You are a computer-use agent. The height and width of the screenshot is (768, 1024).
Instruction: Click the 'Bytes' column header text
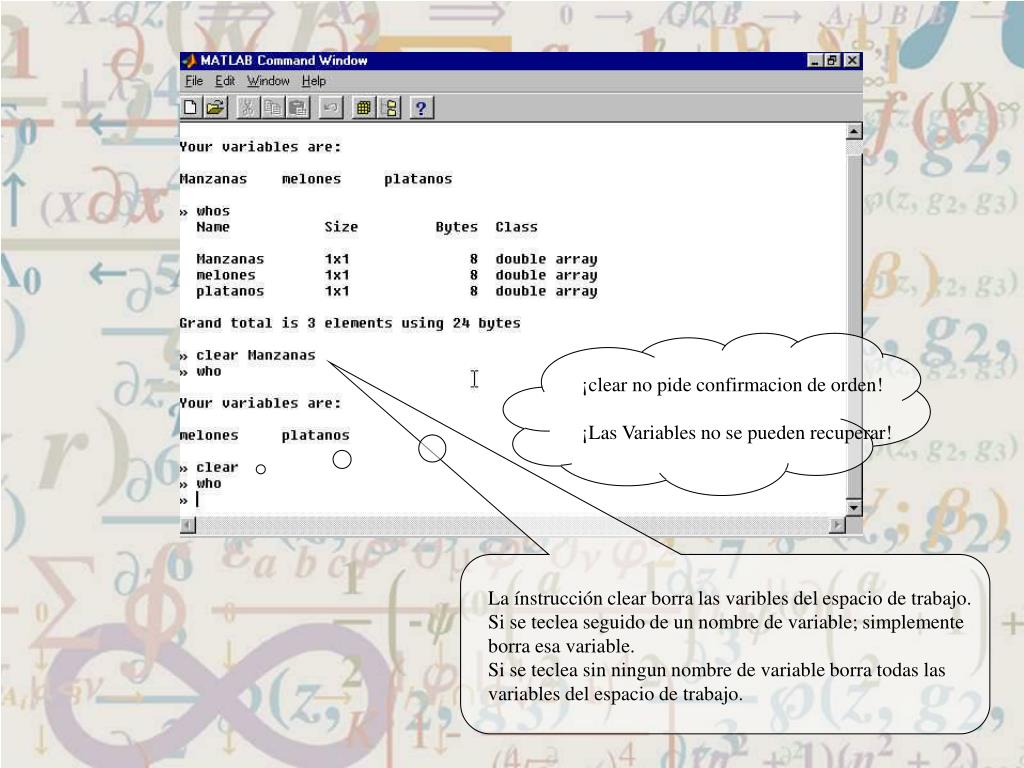456,227
